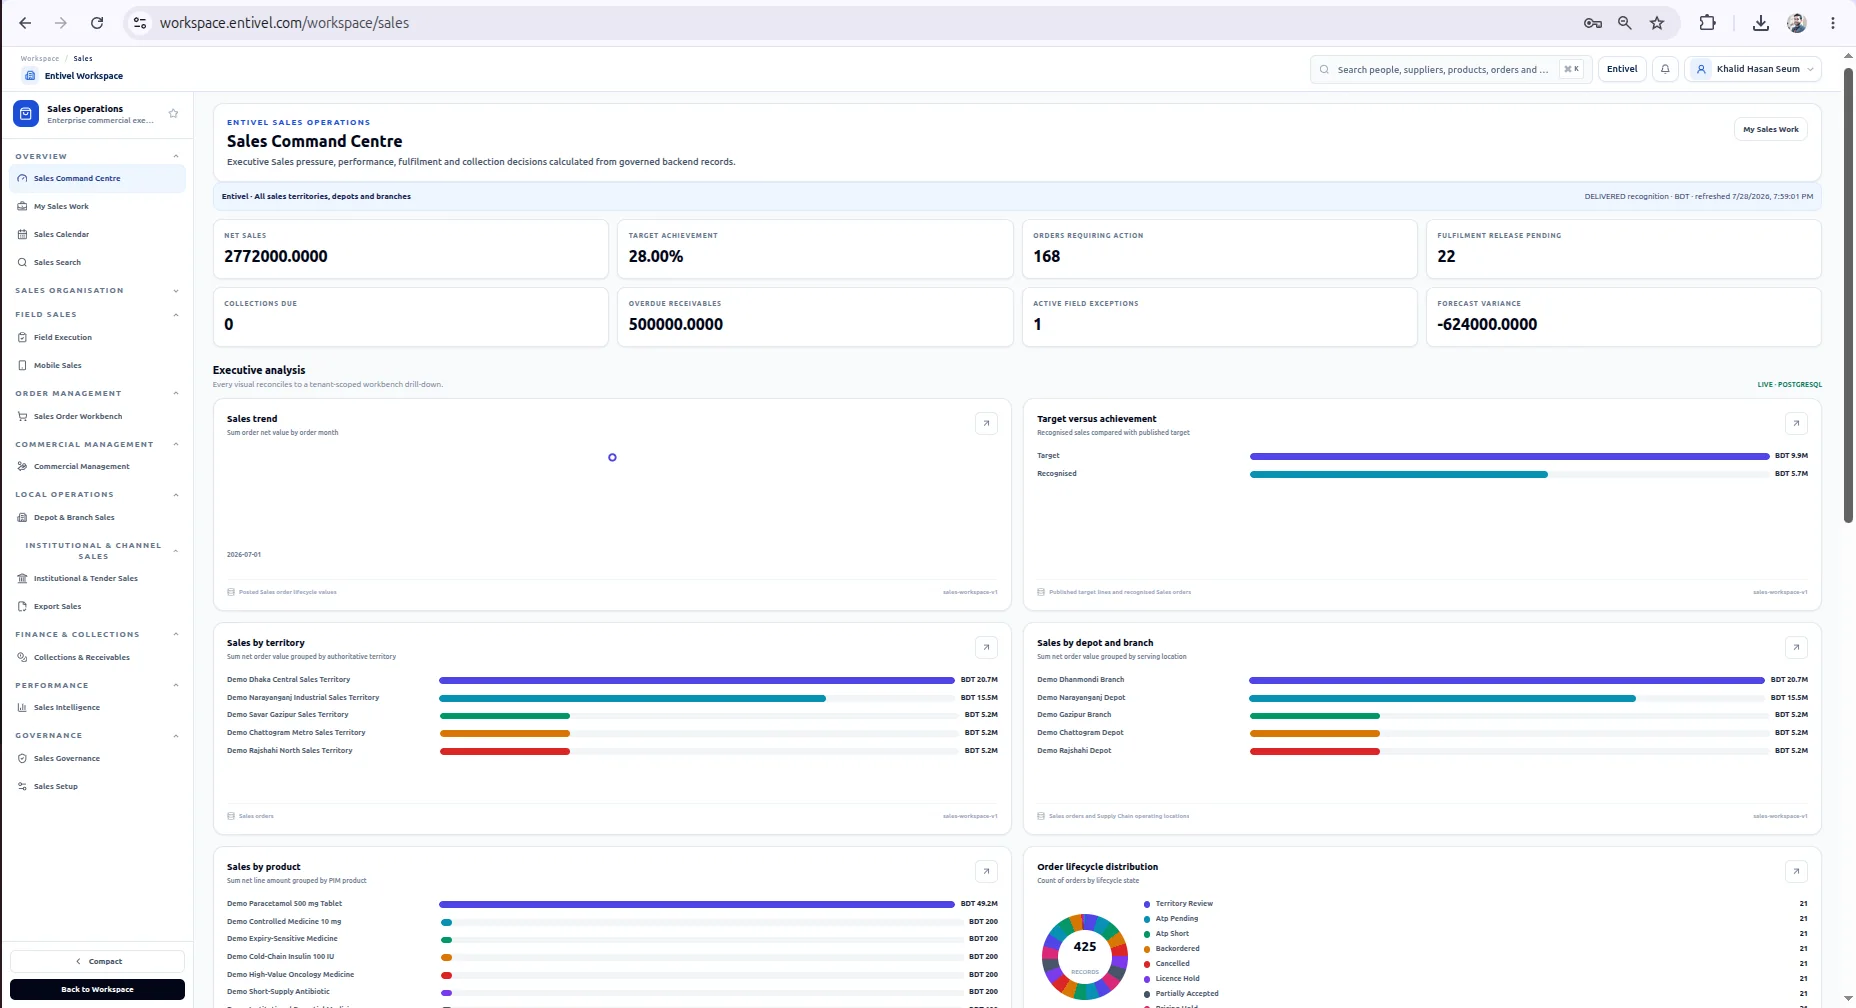This screenshot has height=1008, width=1856.
Task: Open Khalid Hasan Seum user dropdown
Action: pos(1753,69)
